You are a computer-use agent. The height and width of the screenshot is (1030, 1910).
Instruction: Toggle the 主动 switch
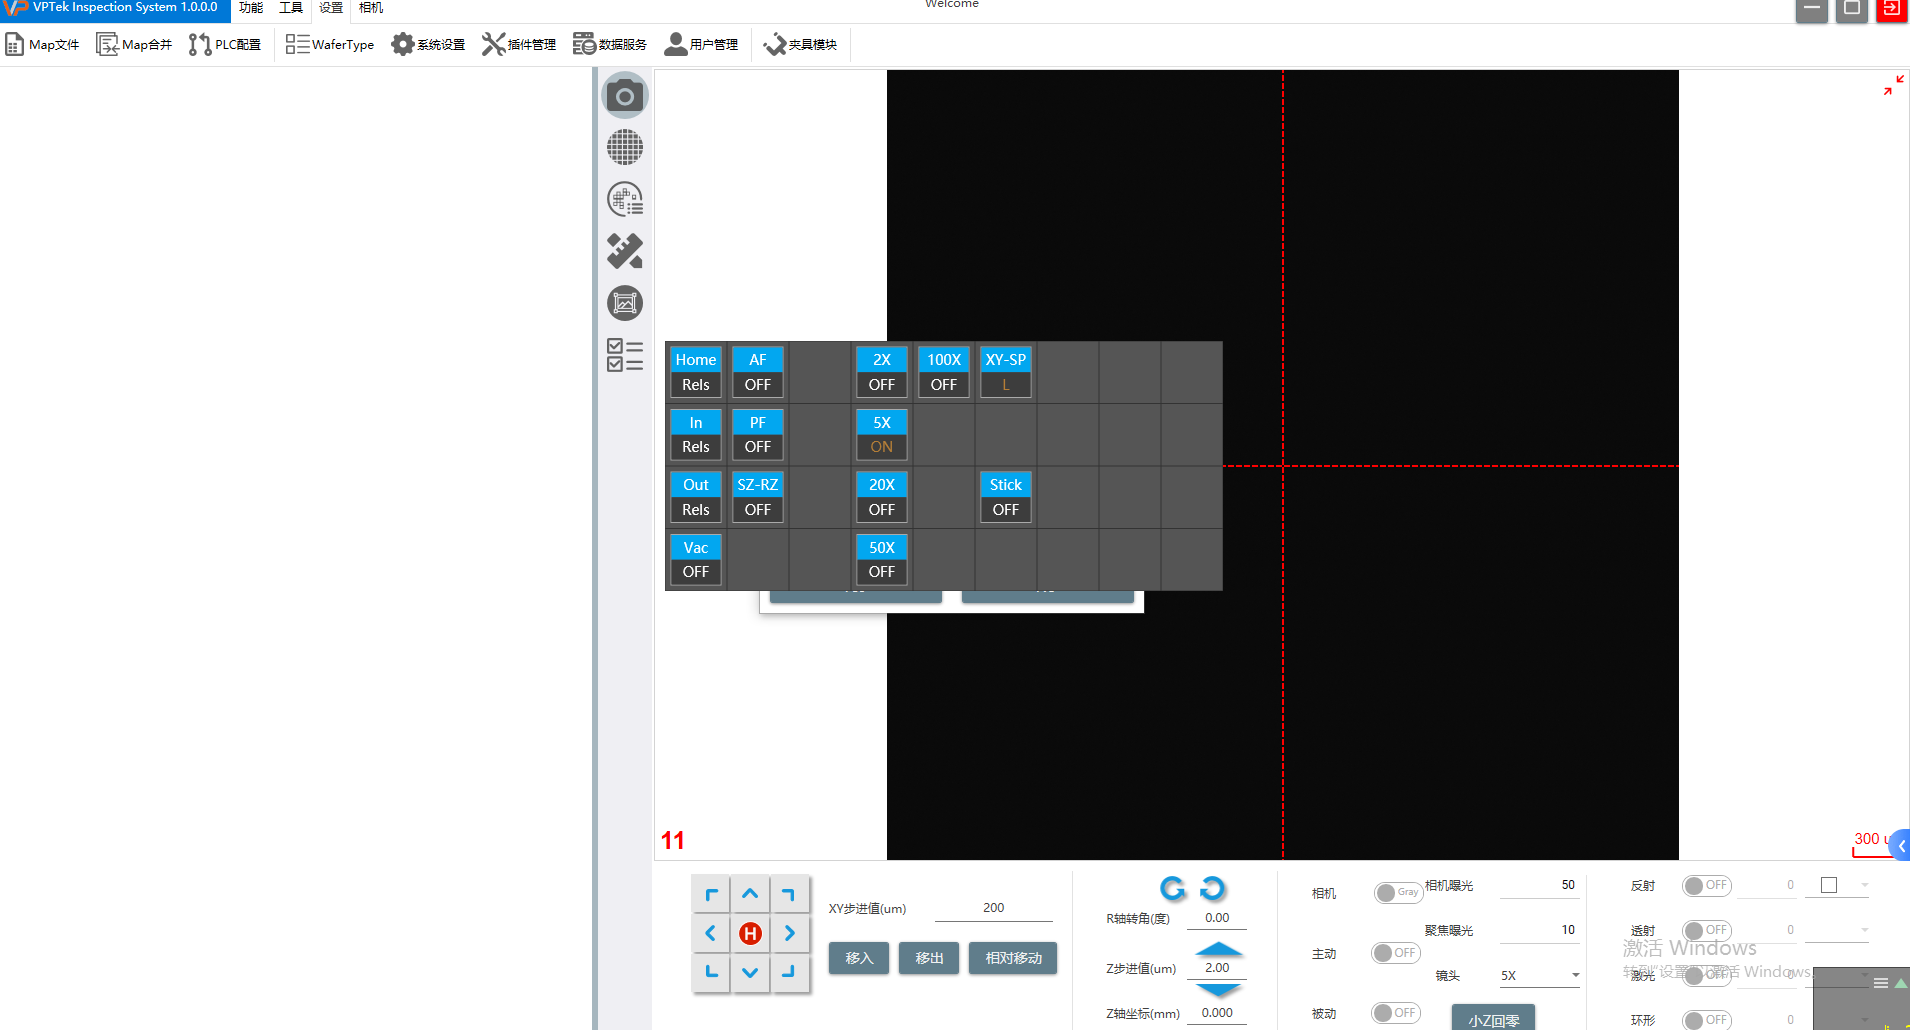click(x=1396, y=953)
